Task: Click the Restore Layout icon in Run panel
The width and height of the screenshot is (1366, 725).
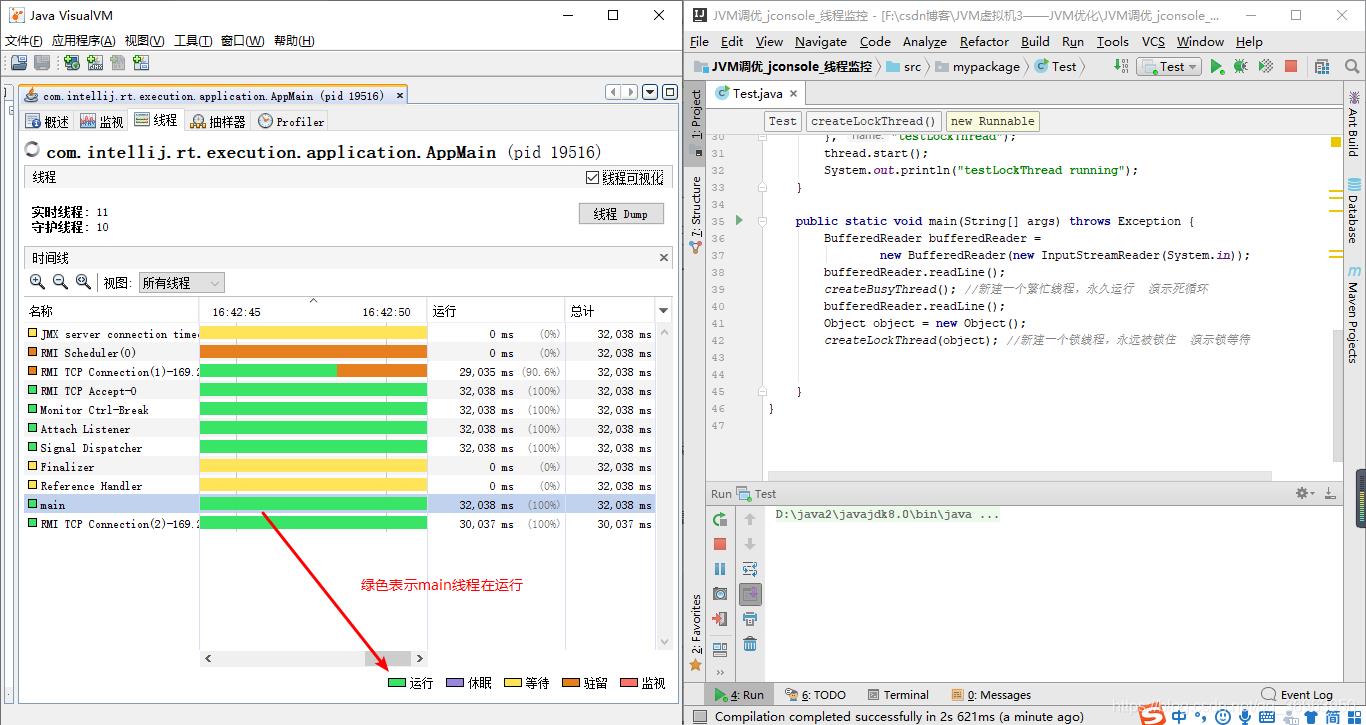Action: pyautogui.click(x=720, y=649)
